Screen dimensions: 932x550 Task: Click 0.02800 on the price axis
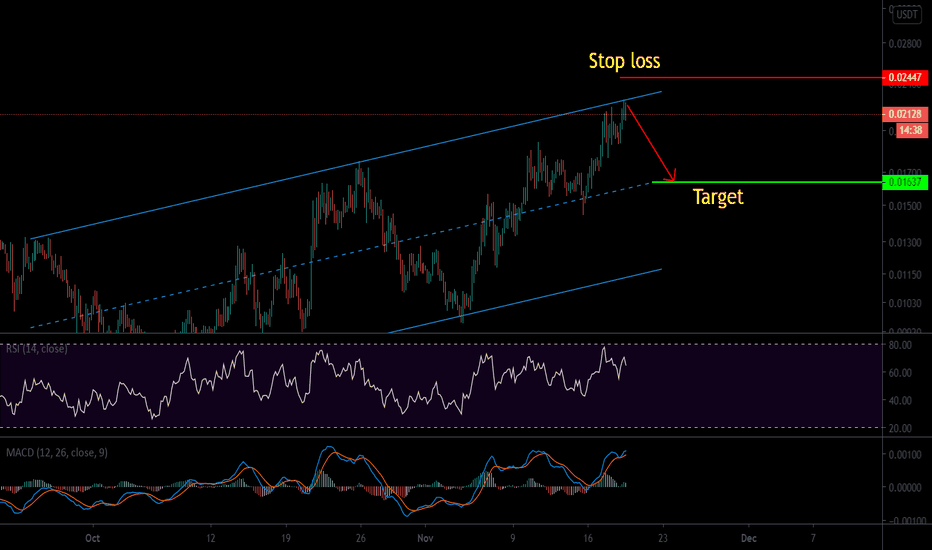pyautogui.click(x=905, y=43)
